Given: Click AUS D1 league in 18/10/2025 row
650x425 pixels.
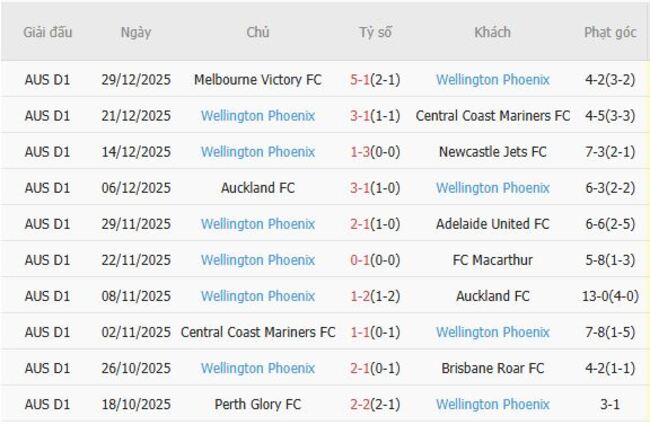Looking at the screenshot, I should click(x=47, y=404).
